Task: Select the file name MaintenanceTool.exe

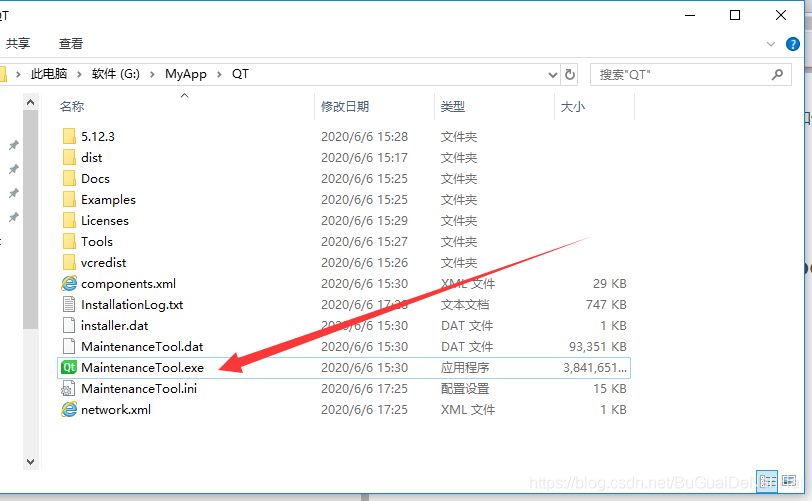Action: pyautogui.click(x=142, y=368)
